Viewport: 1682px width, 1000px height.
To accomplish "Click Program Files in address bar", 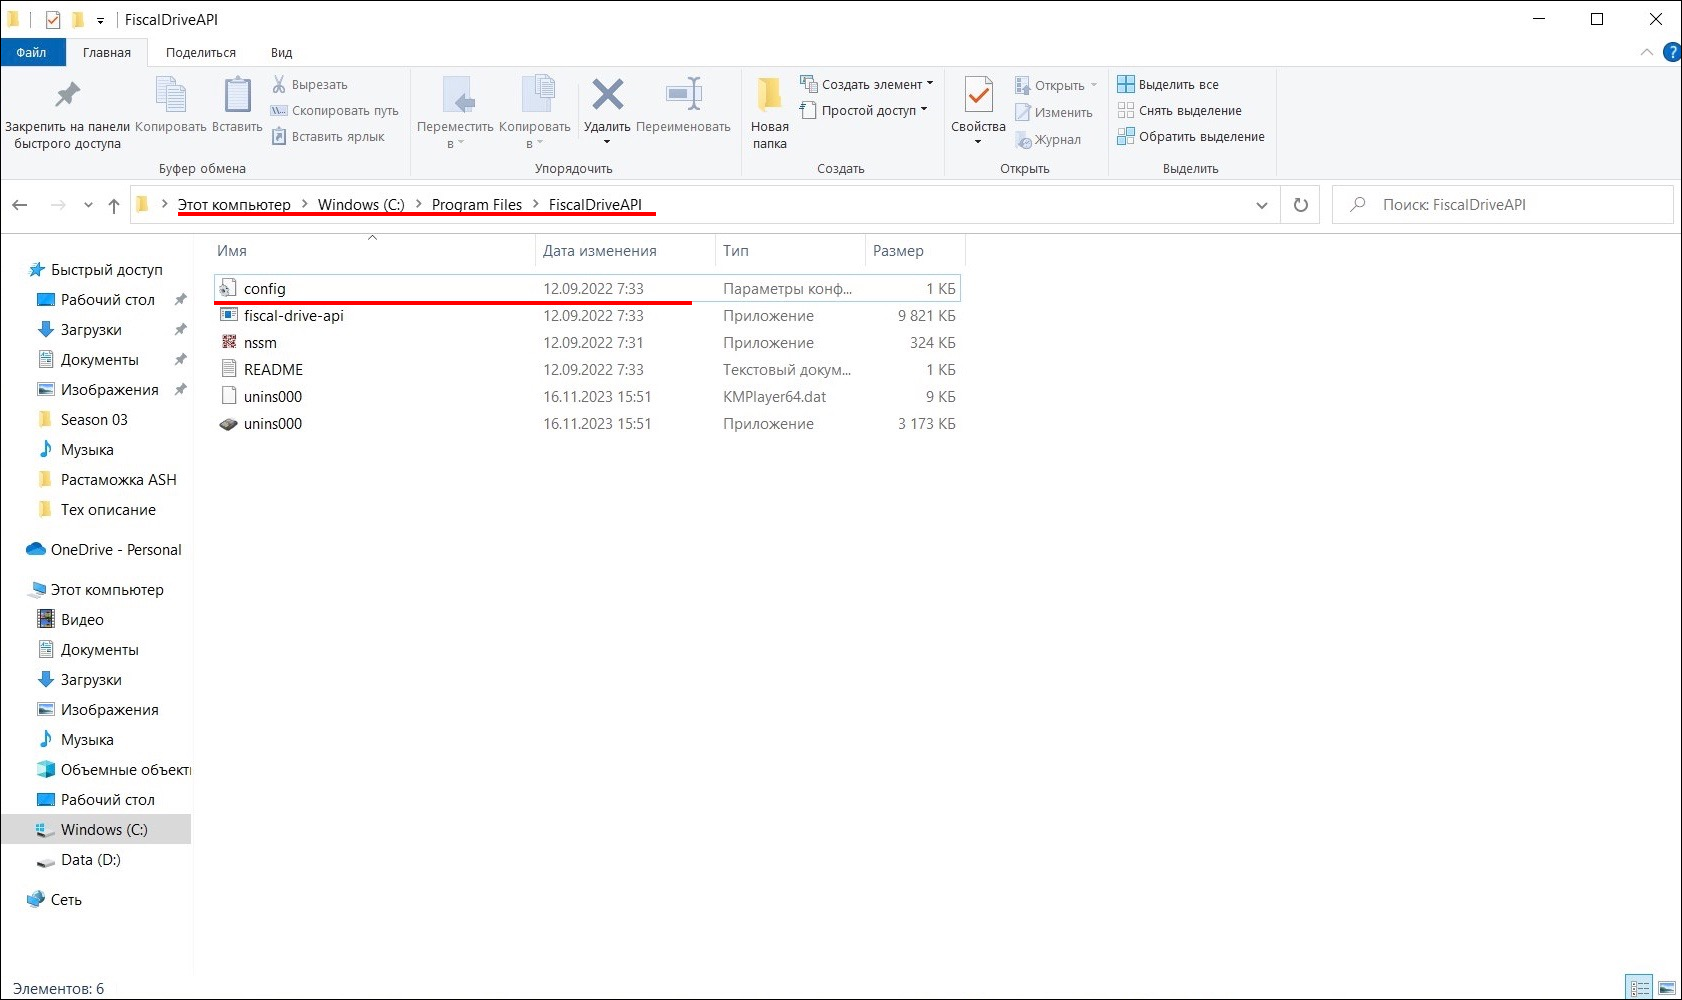I will (x=477, y=204).
